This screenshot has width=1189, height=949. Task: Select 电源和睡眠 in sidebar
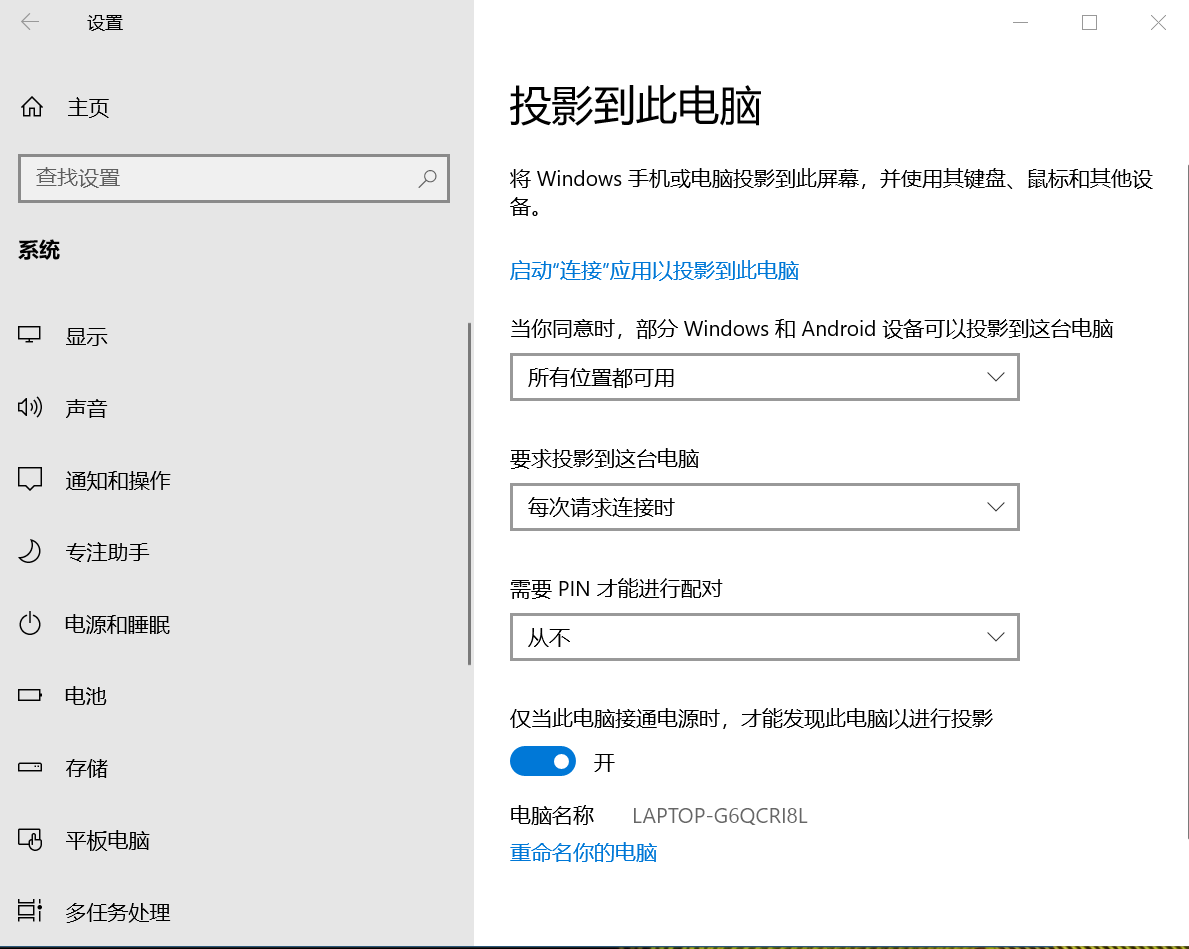[x=118, y=624]
